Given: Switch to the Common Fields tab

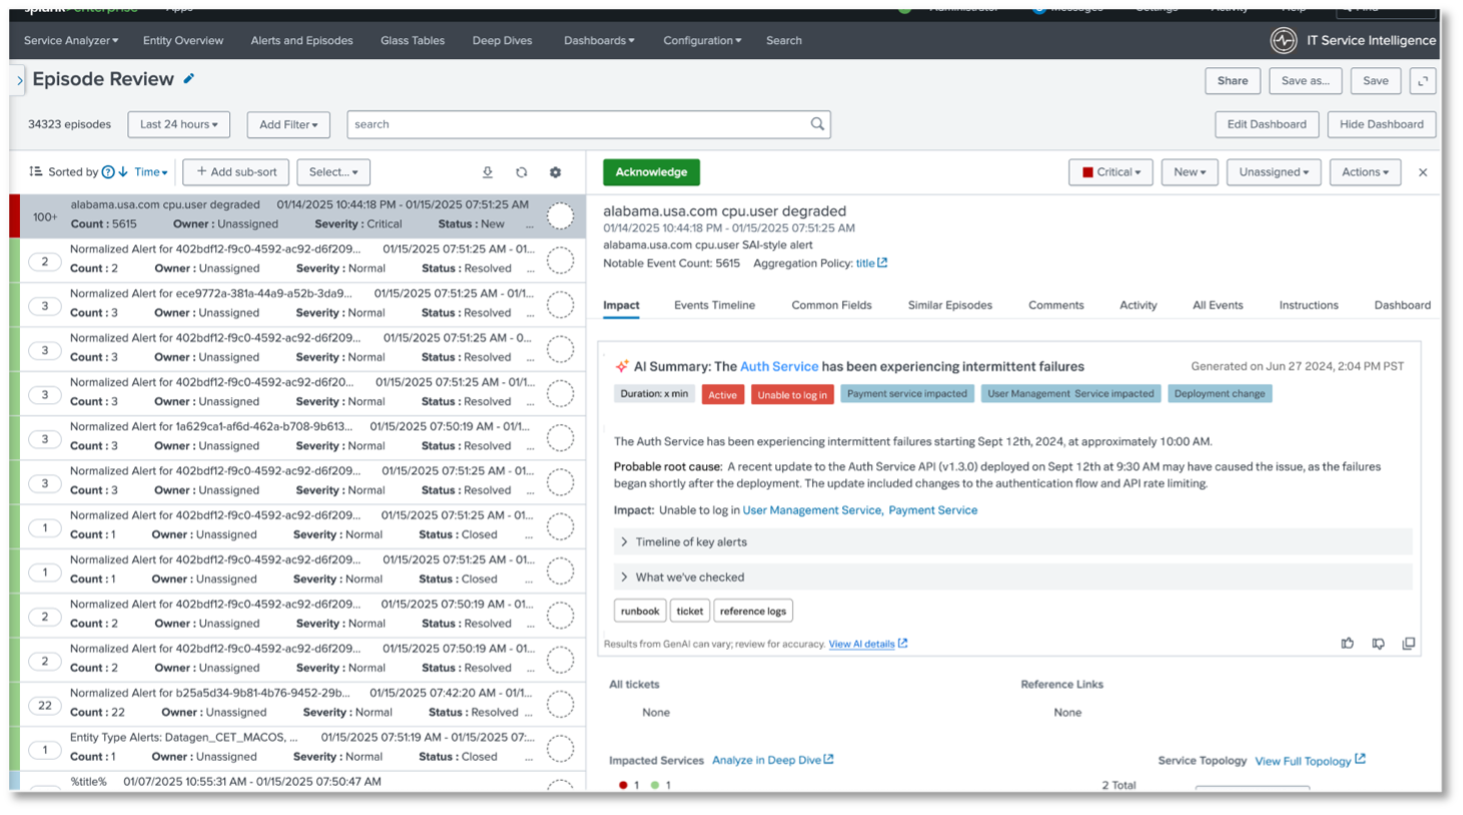Looking at the screenshot, I should point(831,305).
